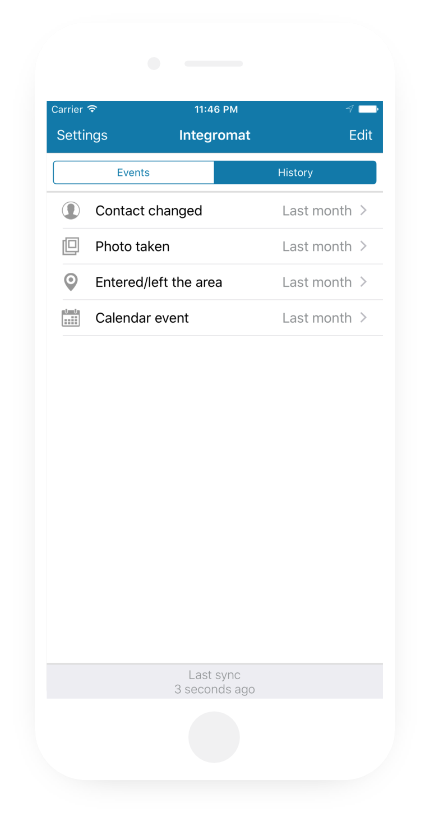The width and height of the screenshot is (430, 823).
Task: Tap the Photo taken stacked photos icon
Action: tap(71, 246)
